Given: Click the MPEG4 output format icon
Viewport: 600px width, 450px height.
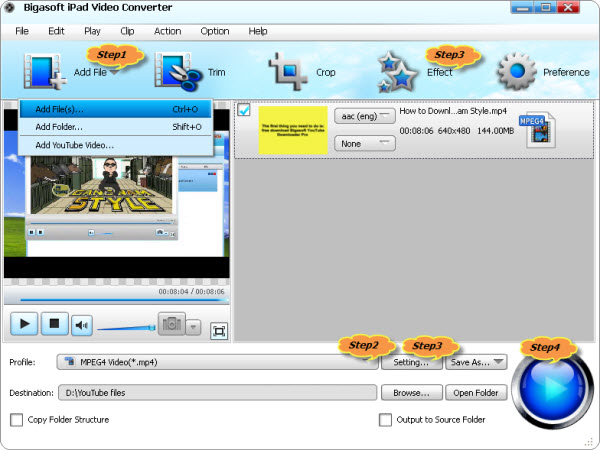Looking at the screenshot, I should [538, 130].
